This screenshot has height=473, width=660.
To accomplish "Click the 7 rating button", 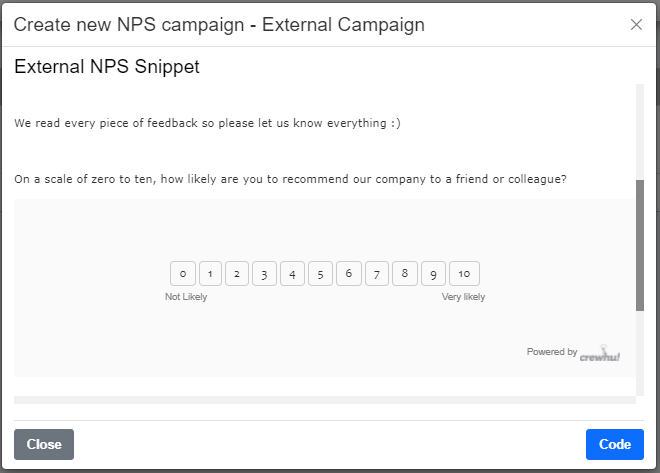I will coord(377,274).
